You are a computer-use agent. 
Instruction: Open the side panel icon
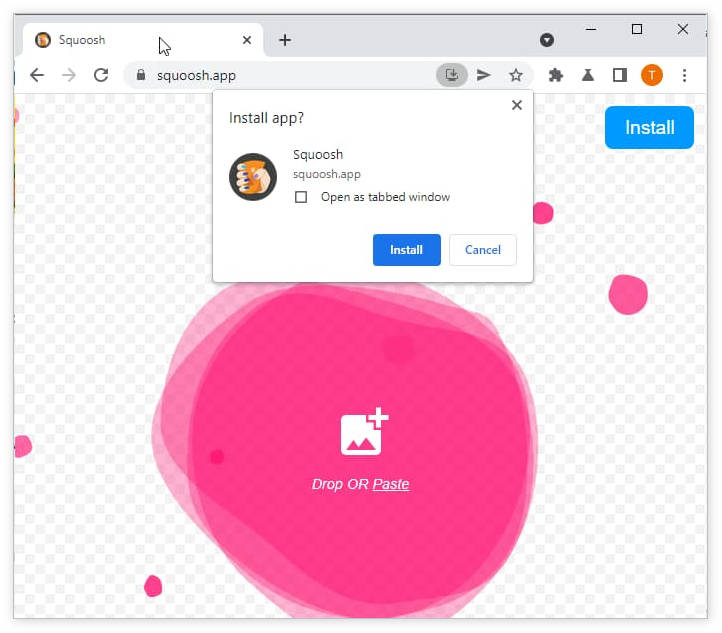(x=620, y=75)
